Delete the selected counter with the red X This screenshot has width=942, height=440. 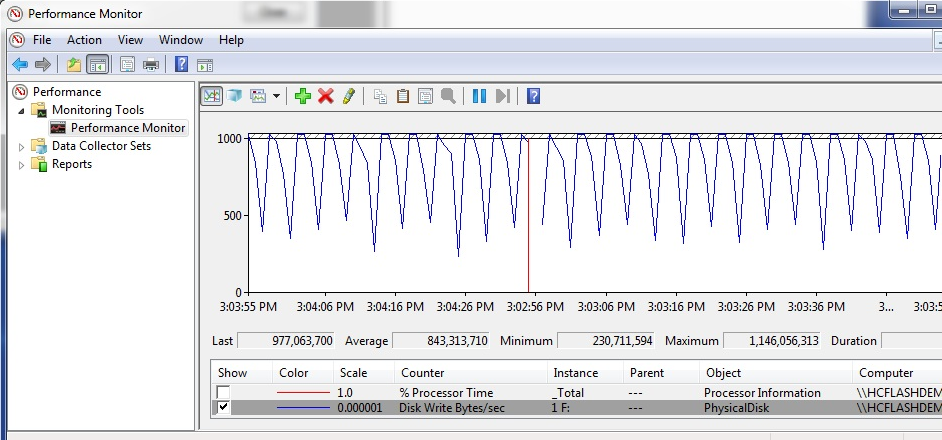tap(326, 96)
